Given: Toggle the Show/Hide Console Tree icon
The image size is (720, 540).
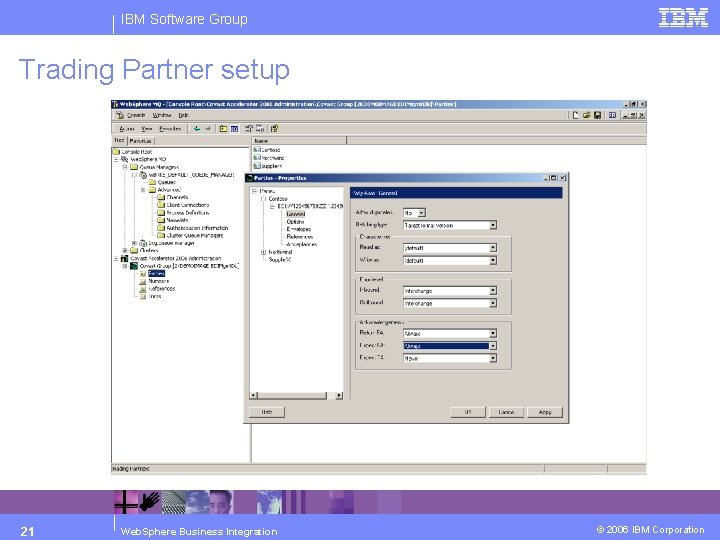Looking at the screenshot, I should coord(234,129).
